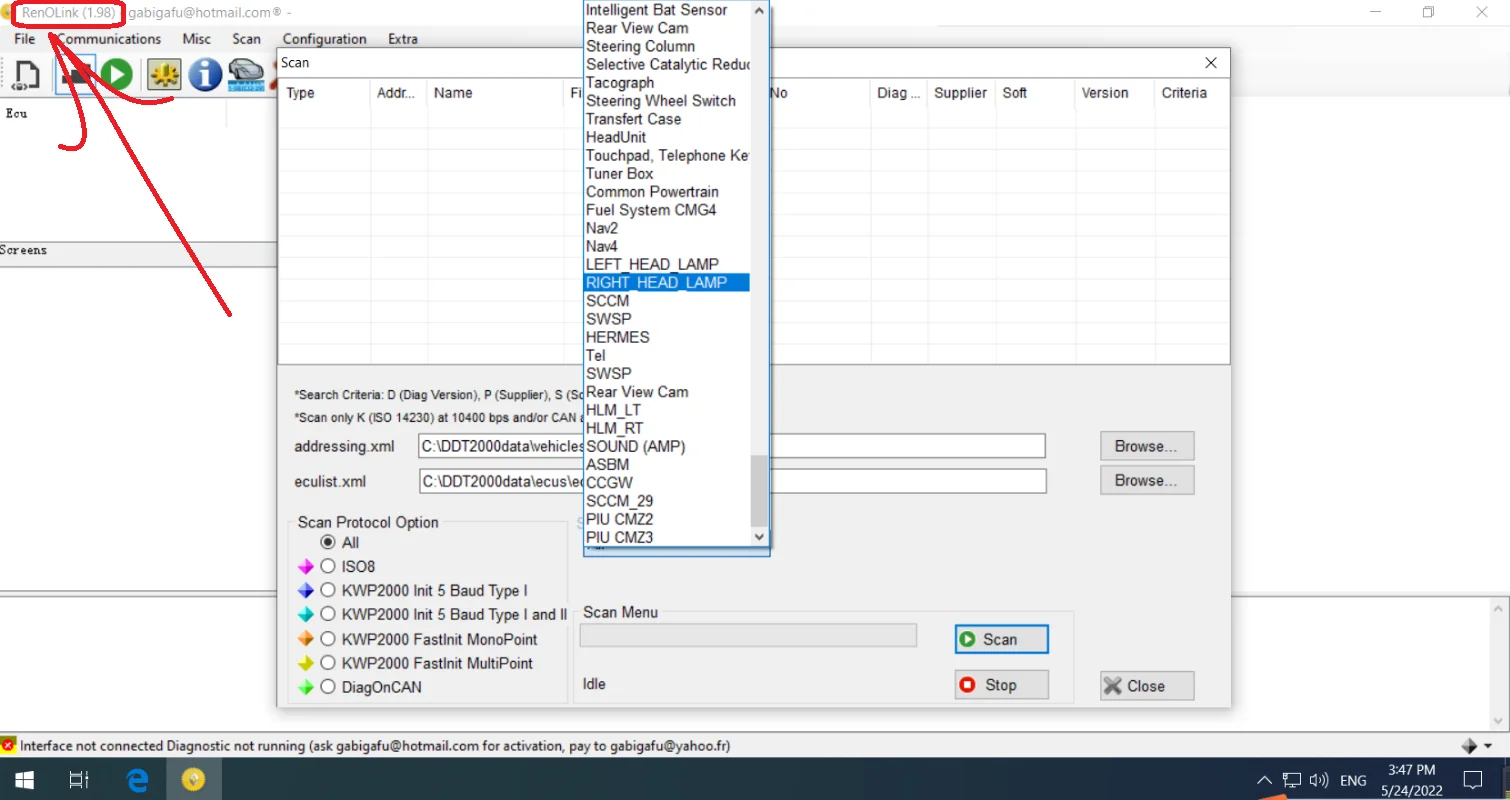
Task: Choose the highlighted RIGHT_HEAD_LAMP entry
Action: (666, 282)
